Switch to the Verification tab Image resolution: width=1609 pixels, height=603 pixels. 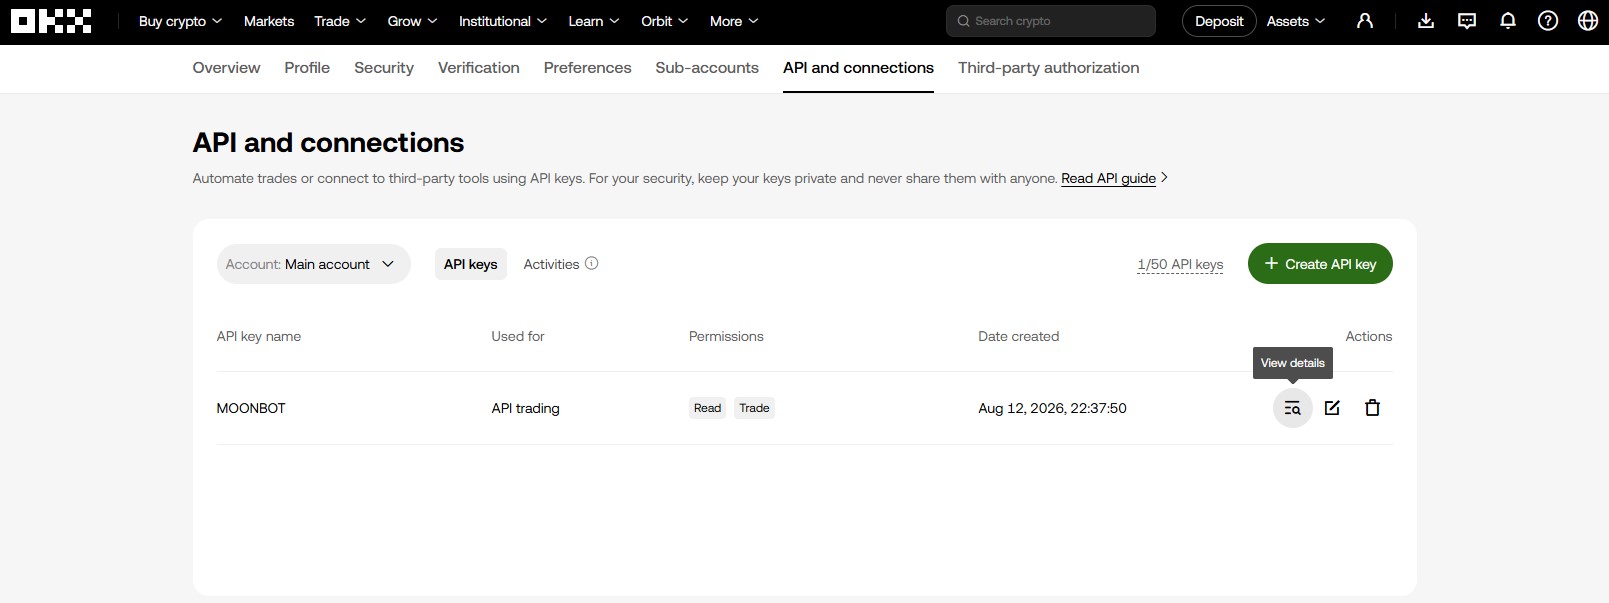[479, 68]
